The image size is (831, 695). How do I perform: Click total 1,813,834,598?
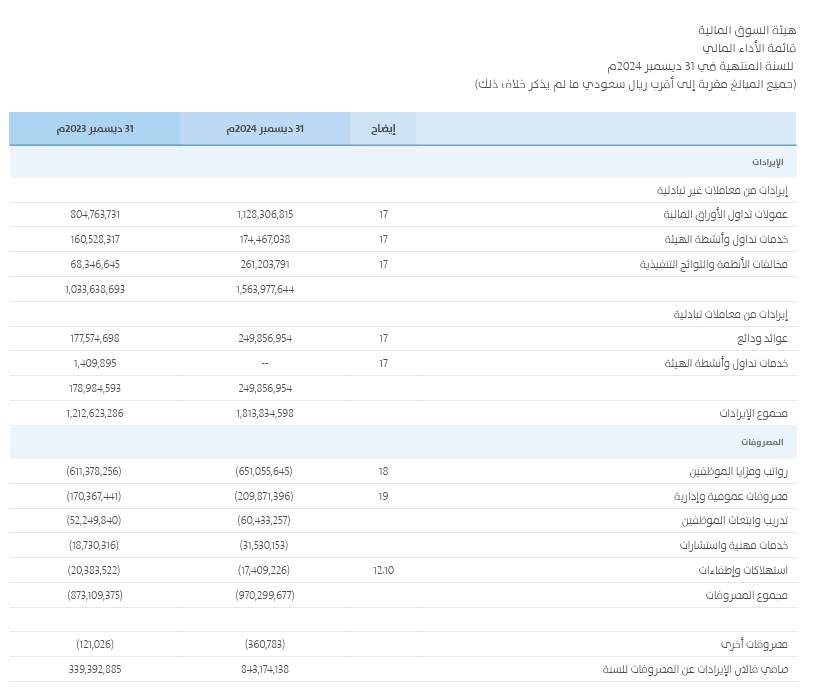(265, 414)
